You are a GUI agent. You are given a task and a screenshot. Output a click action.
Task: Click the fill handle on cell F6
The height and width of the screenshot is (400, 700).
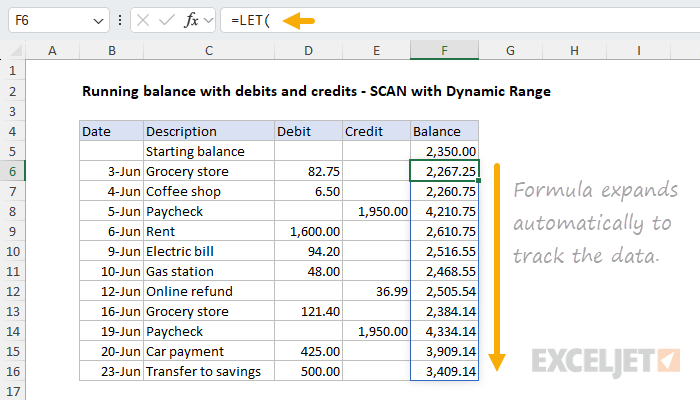479,181
